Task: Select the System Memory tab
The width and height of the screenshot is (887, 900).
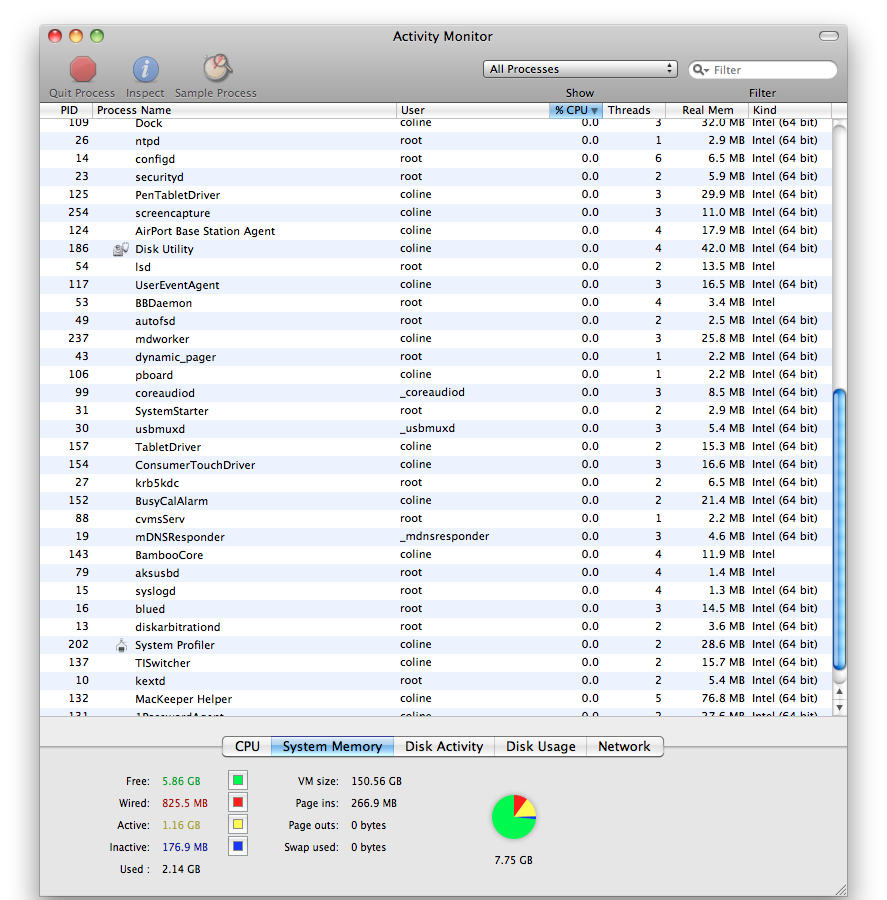Action: coord(332,746)
